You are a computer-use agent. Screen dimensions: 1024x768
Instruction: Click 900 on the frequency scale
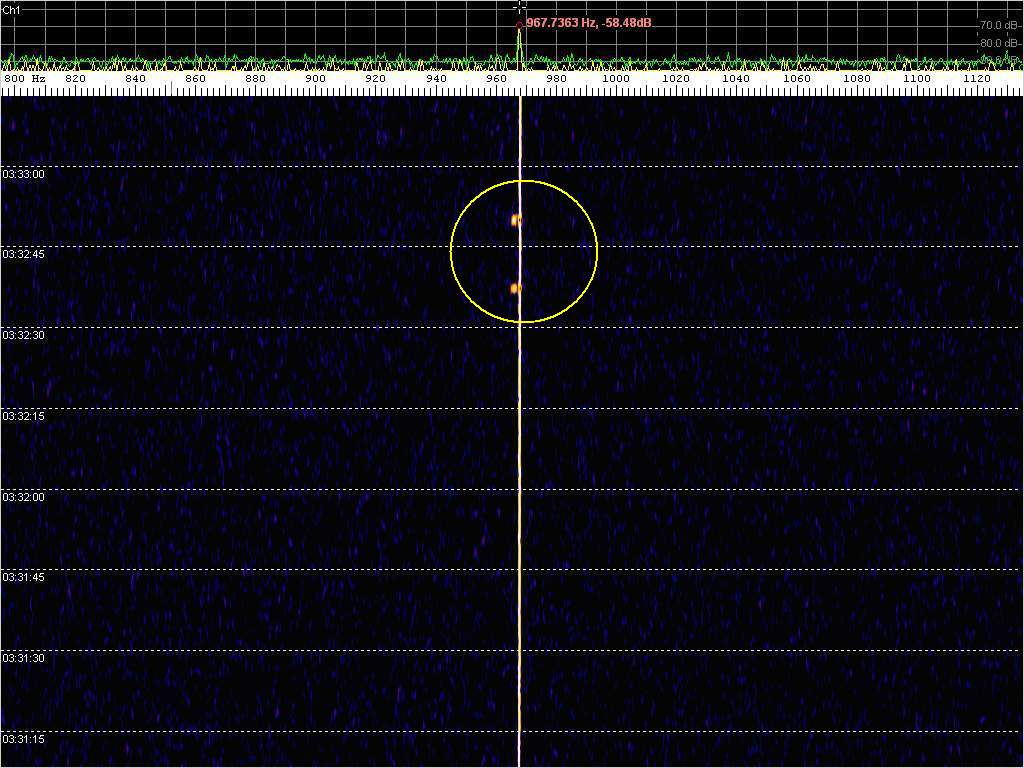pos(315,78)
